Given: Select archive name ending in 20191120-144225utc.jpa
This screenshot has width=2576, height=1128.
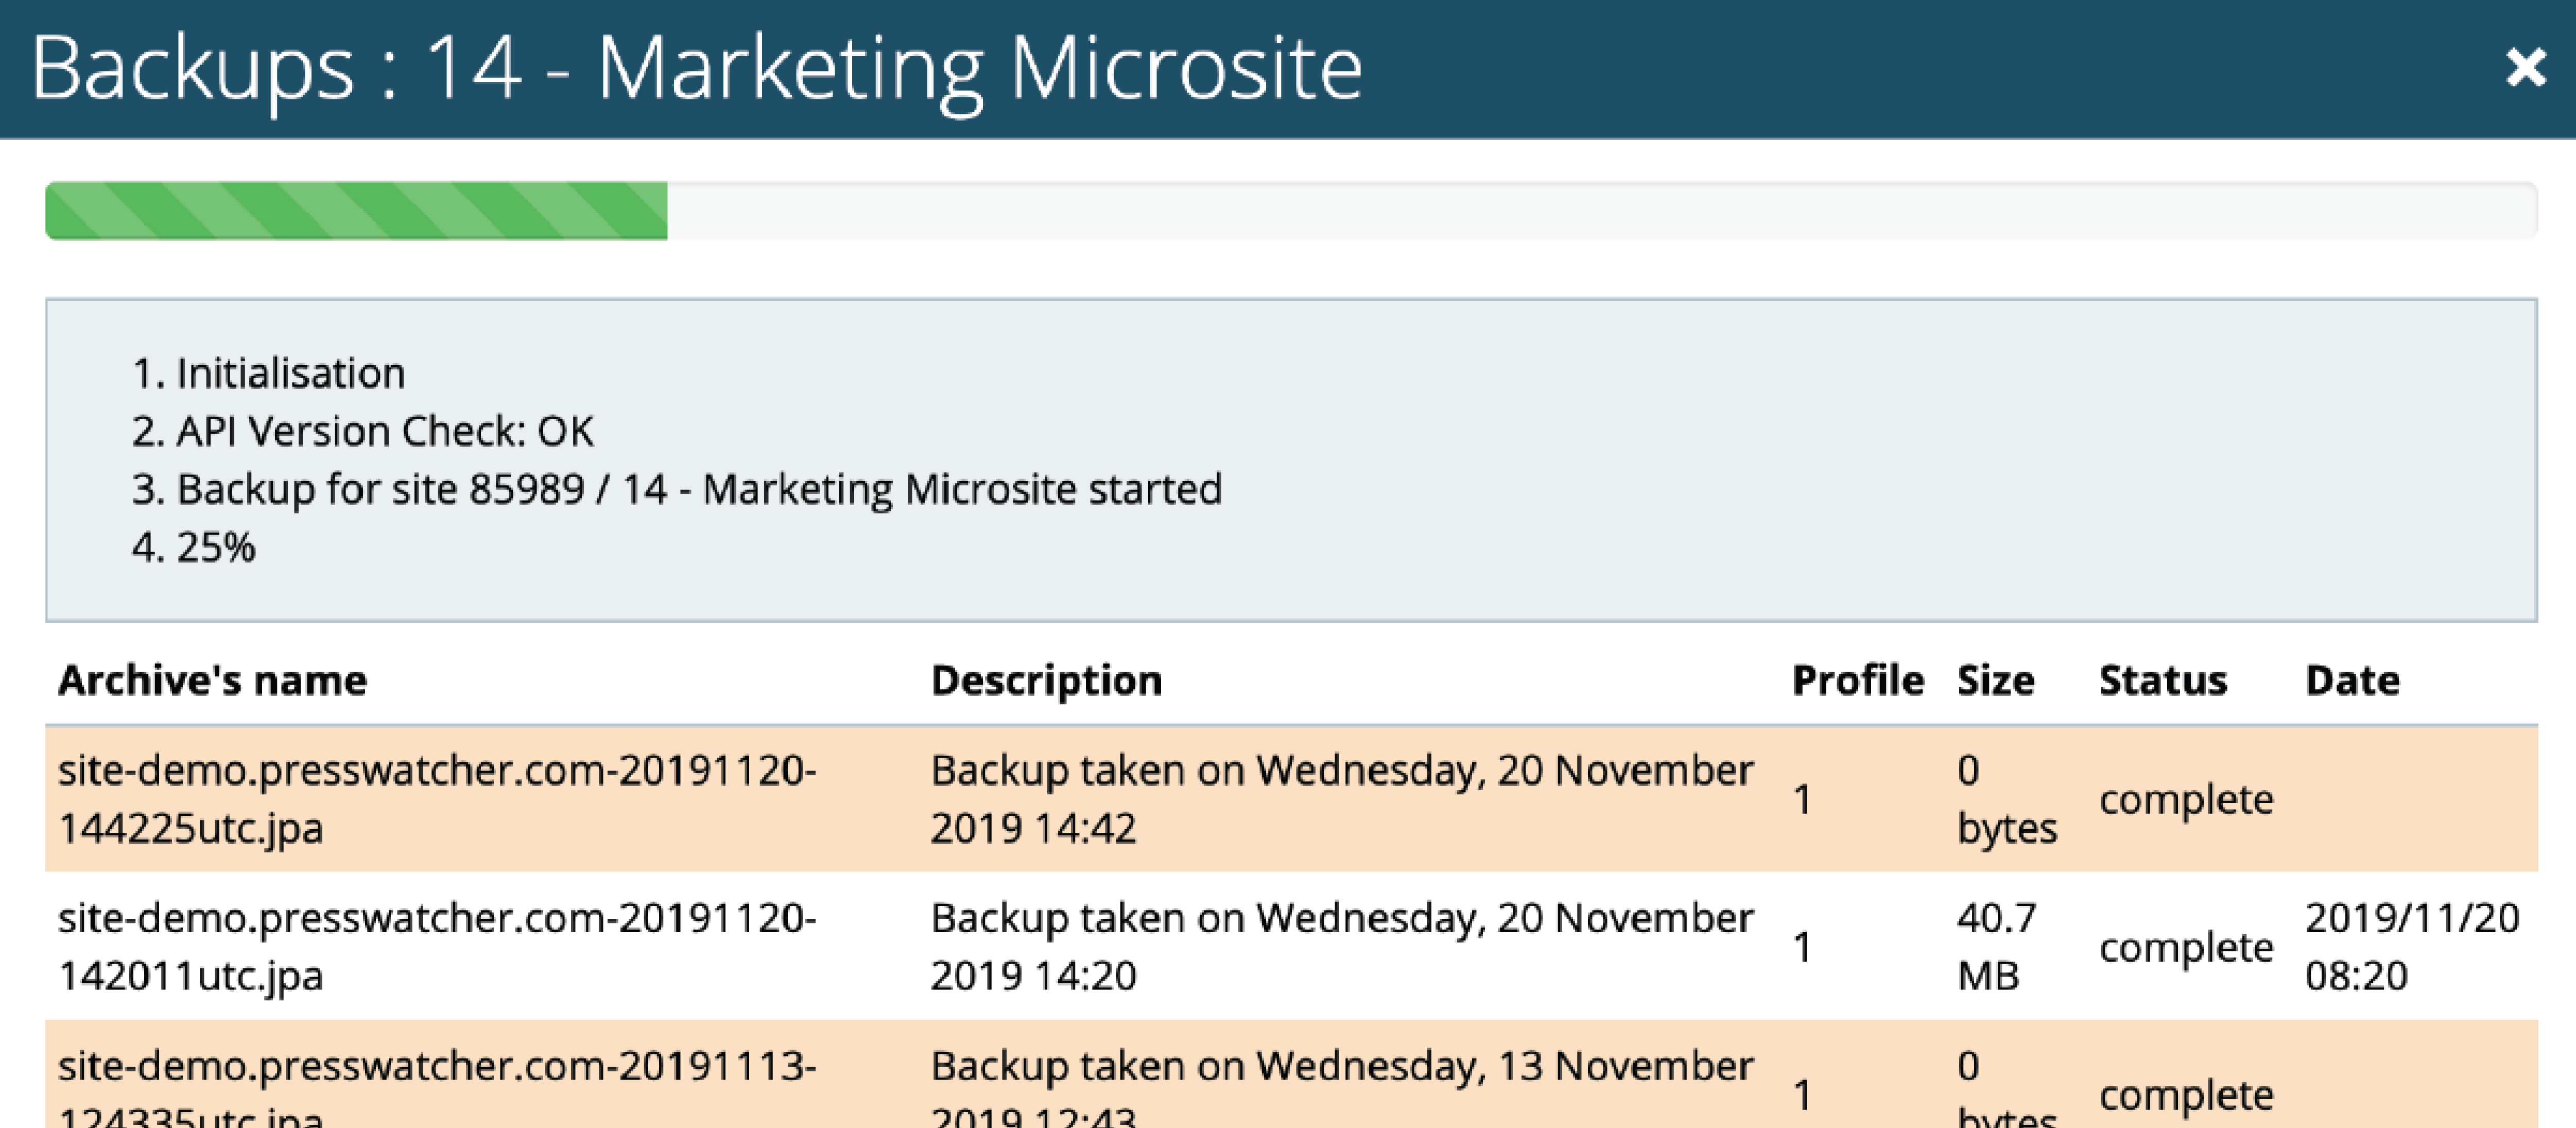Looking at the screenshot, I should click(437, 799).
